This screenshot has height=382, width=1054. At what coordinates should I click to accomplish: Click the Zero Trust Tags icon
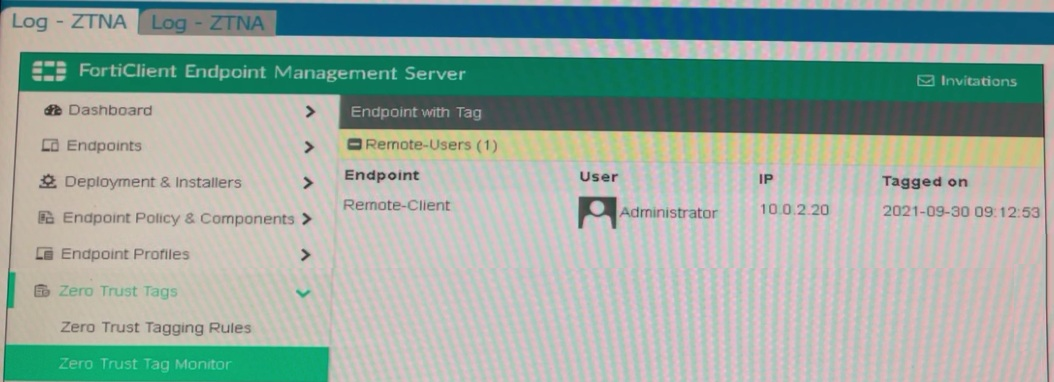click(42, 291)
